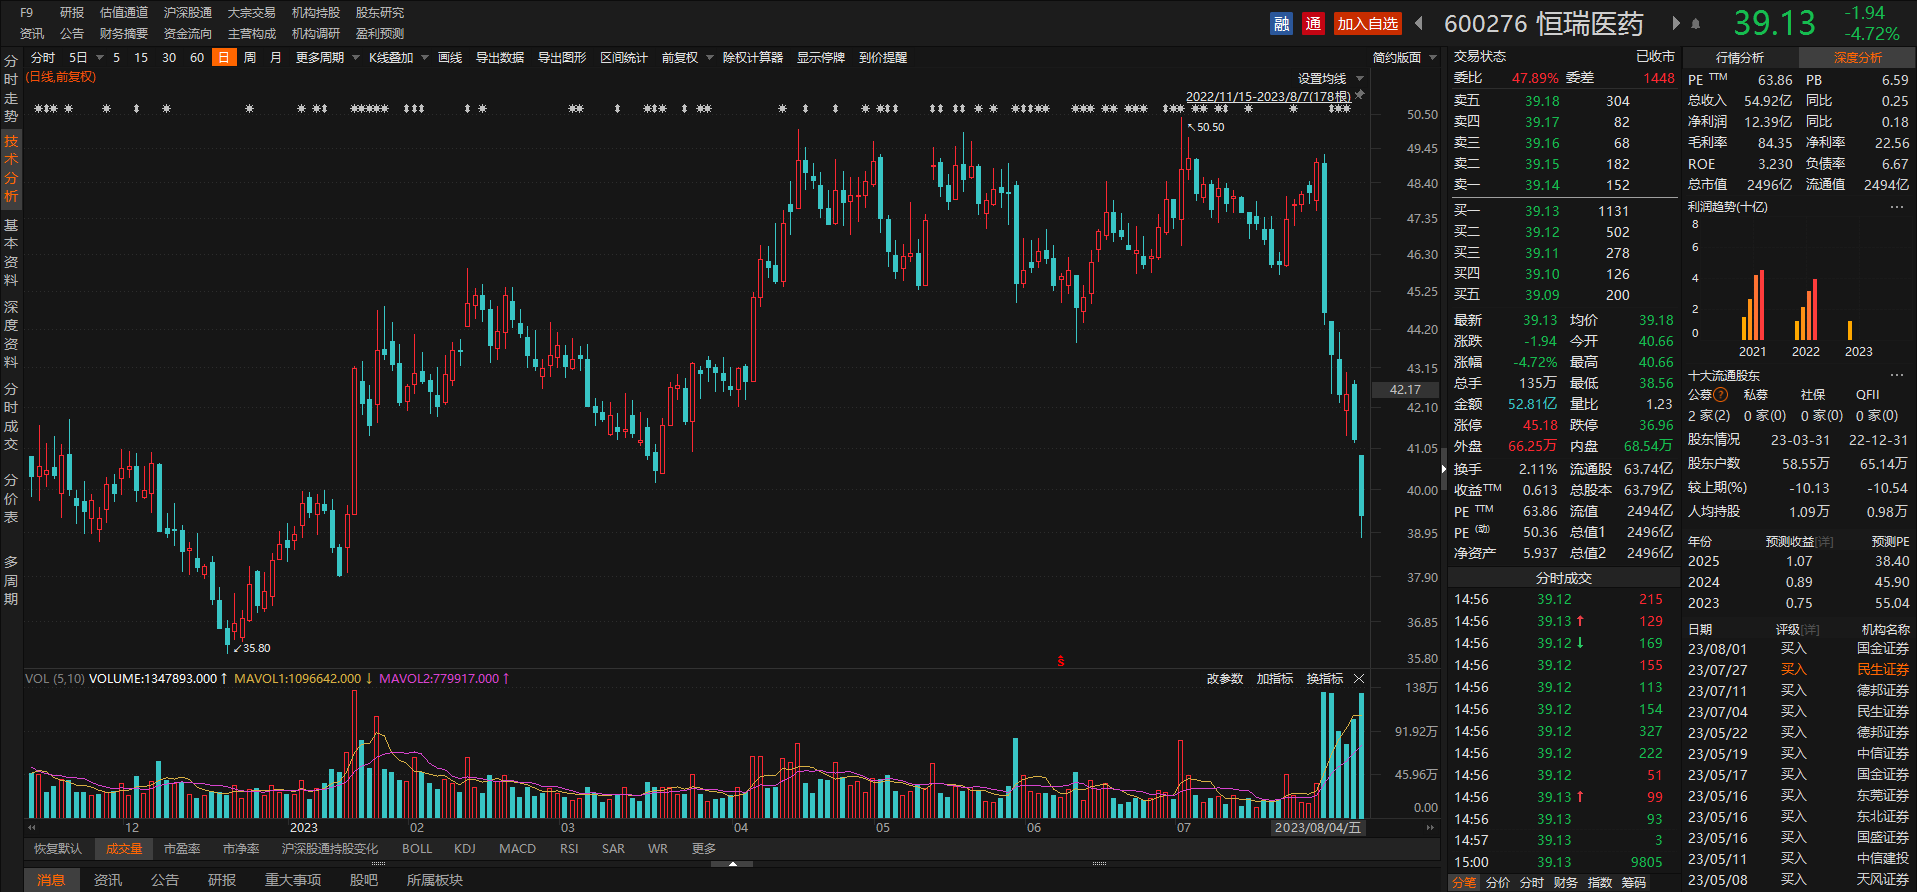1917x892 pixels.
Task: Click the price alert bell icon
Action: pos(1696,24)
